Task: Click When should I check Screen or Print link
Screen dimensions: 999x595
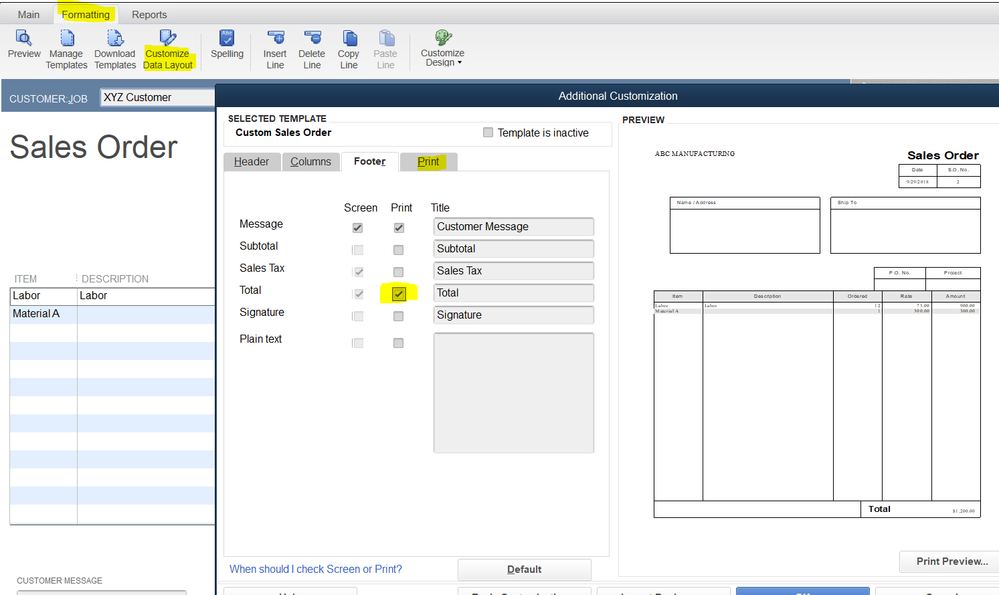Action: click(x=315, y=569)
